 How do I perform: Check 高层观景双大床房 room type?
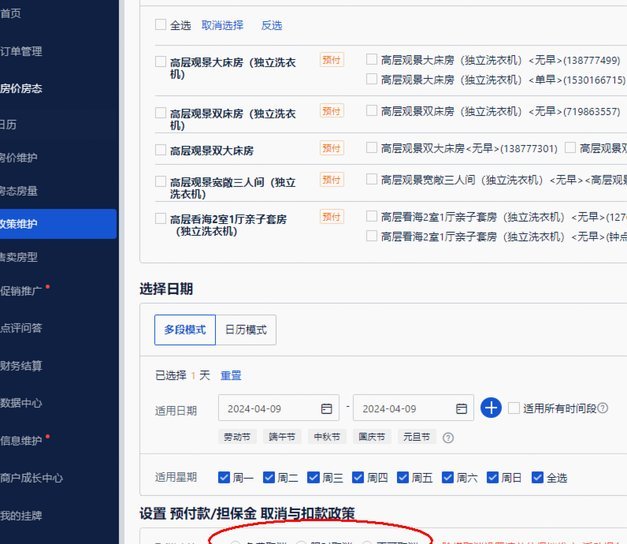(160, 150)
